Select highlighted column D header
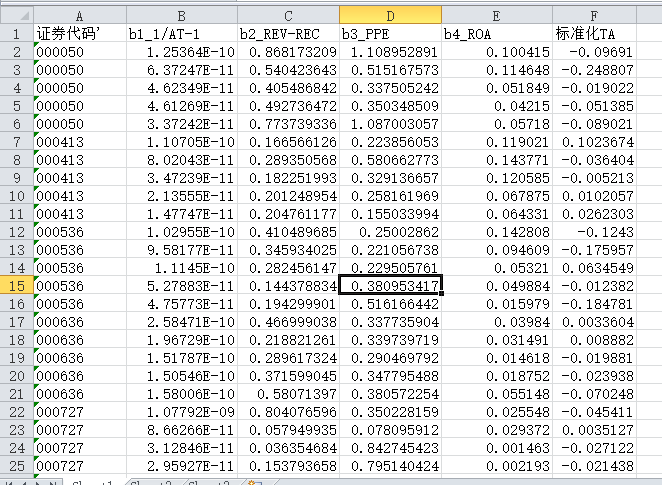 pyautogui.click(x=391, y=16)
